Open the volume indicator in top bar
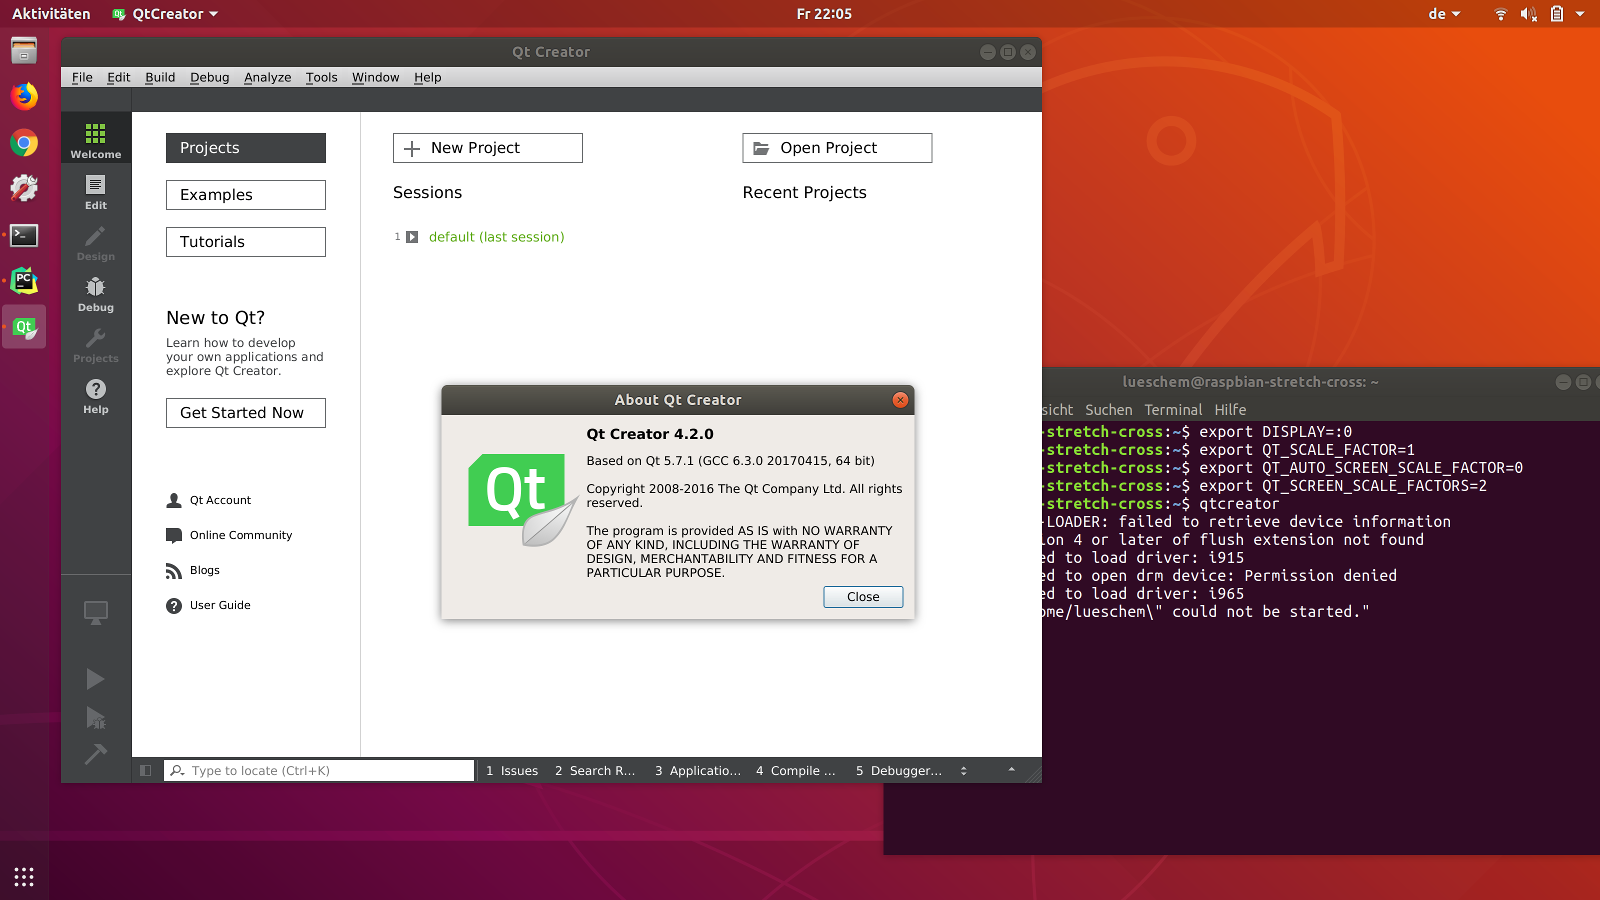1600x900 pixels. 1528,14
